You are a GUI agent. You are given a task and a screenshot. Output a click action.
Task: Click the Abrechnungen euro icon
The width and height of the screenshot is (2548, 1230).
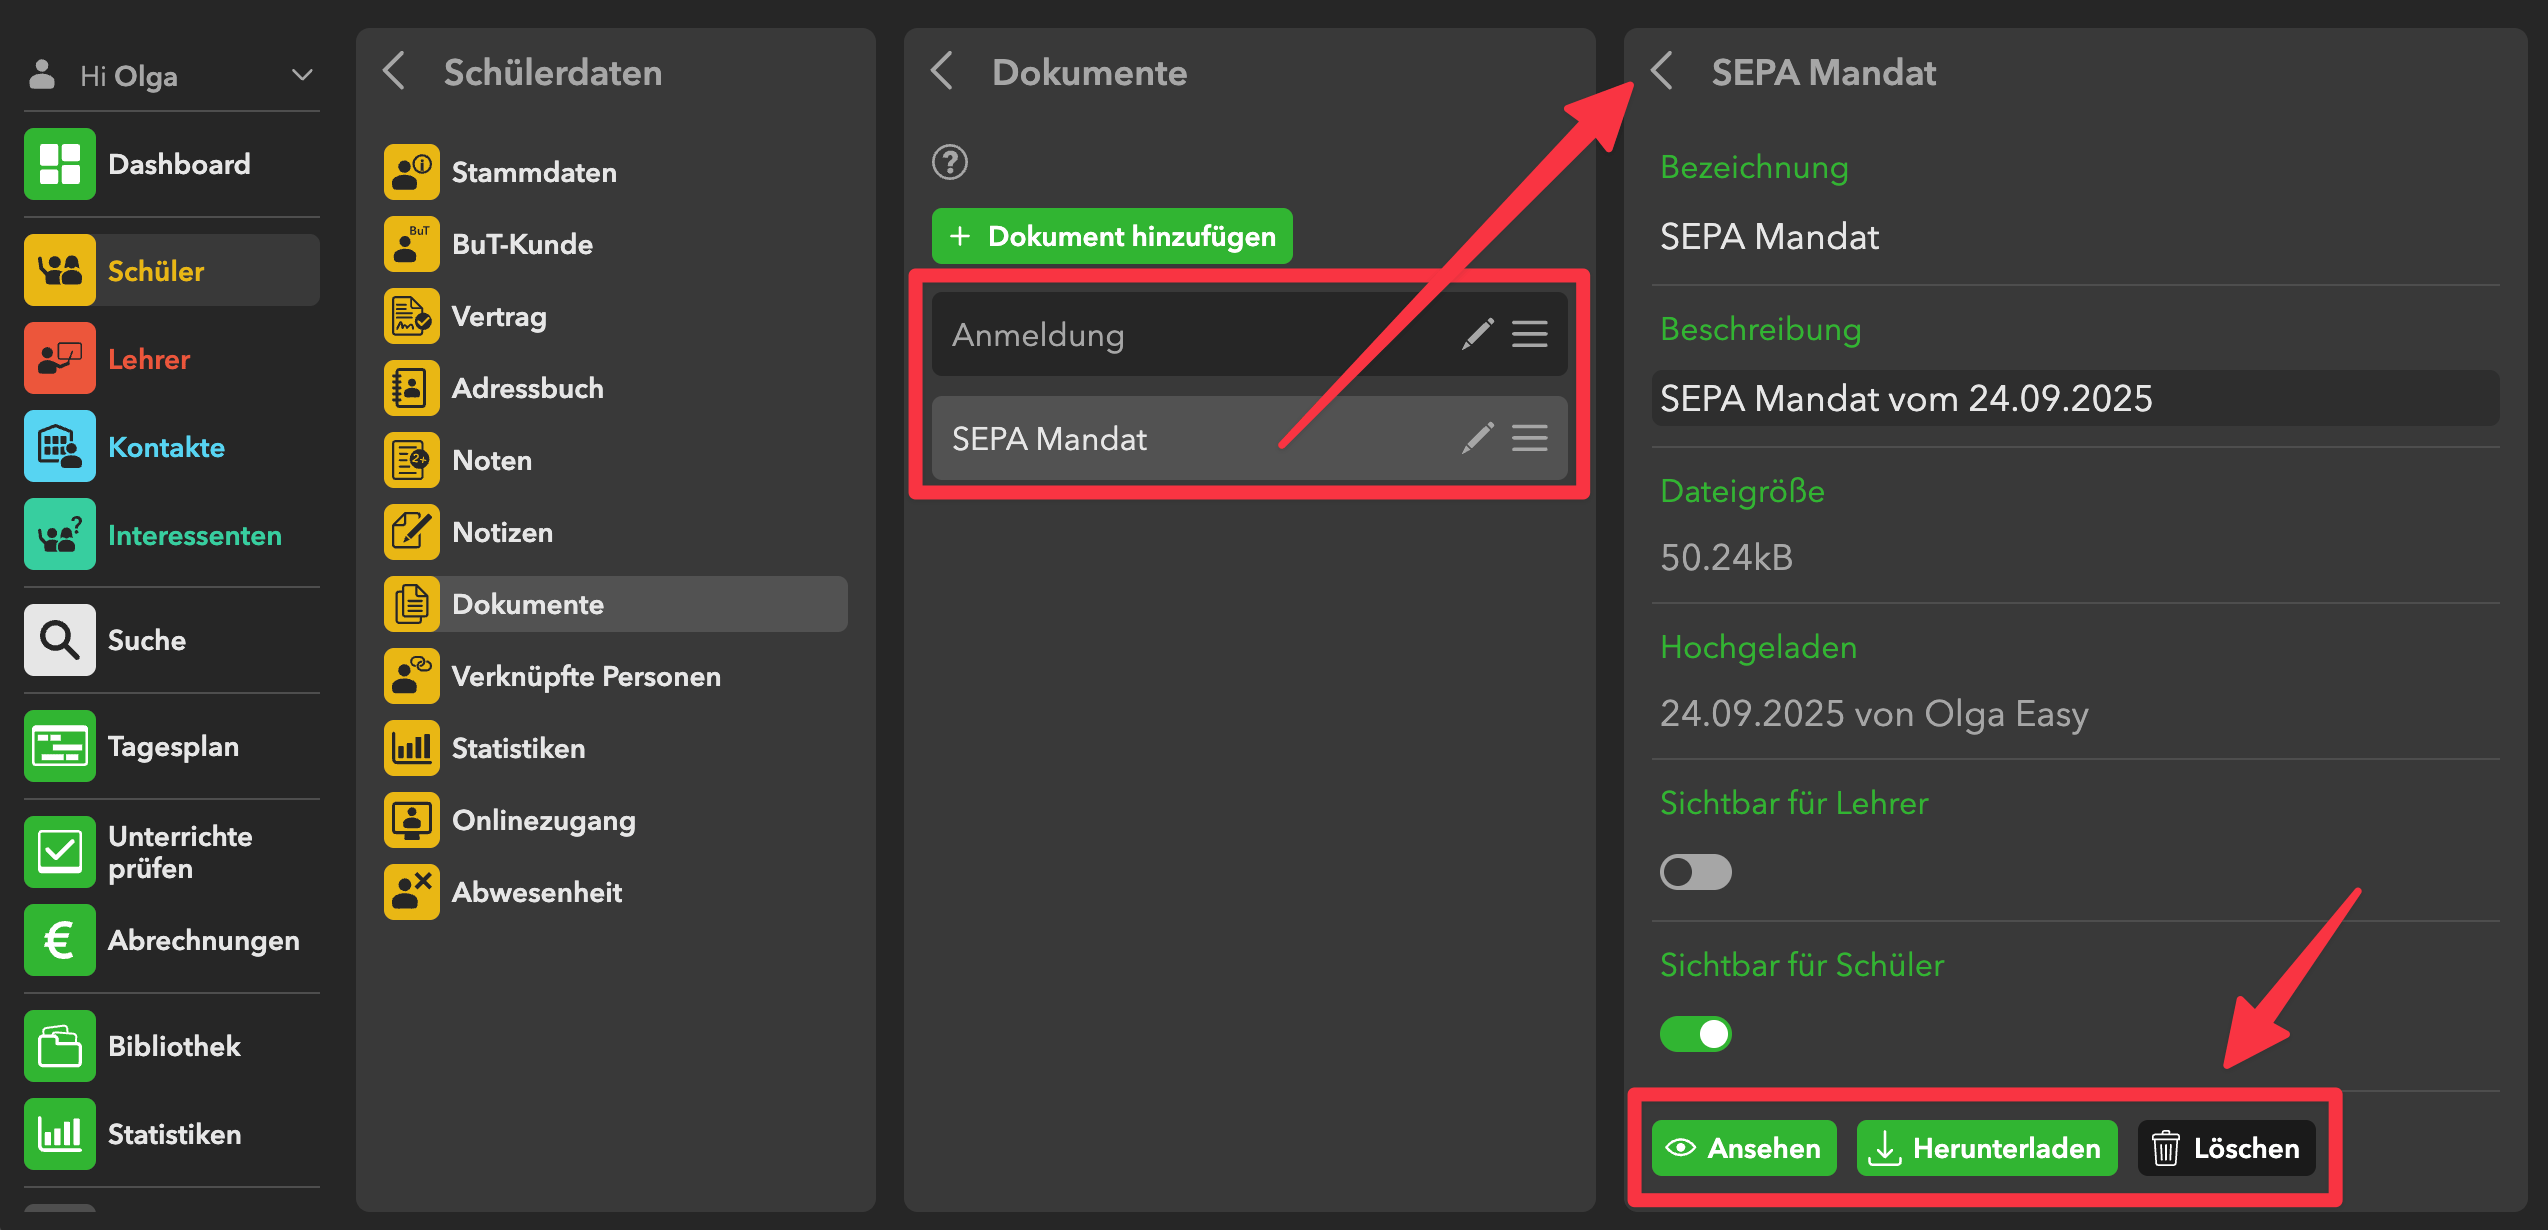click(60, 940)
